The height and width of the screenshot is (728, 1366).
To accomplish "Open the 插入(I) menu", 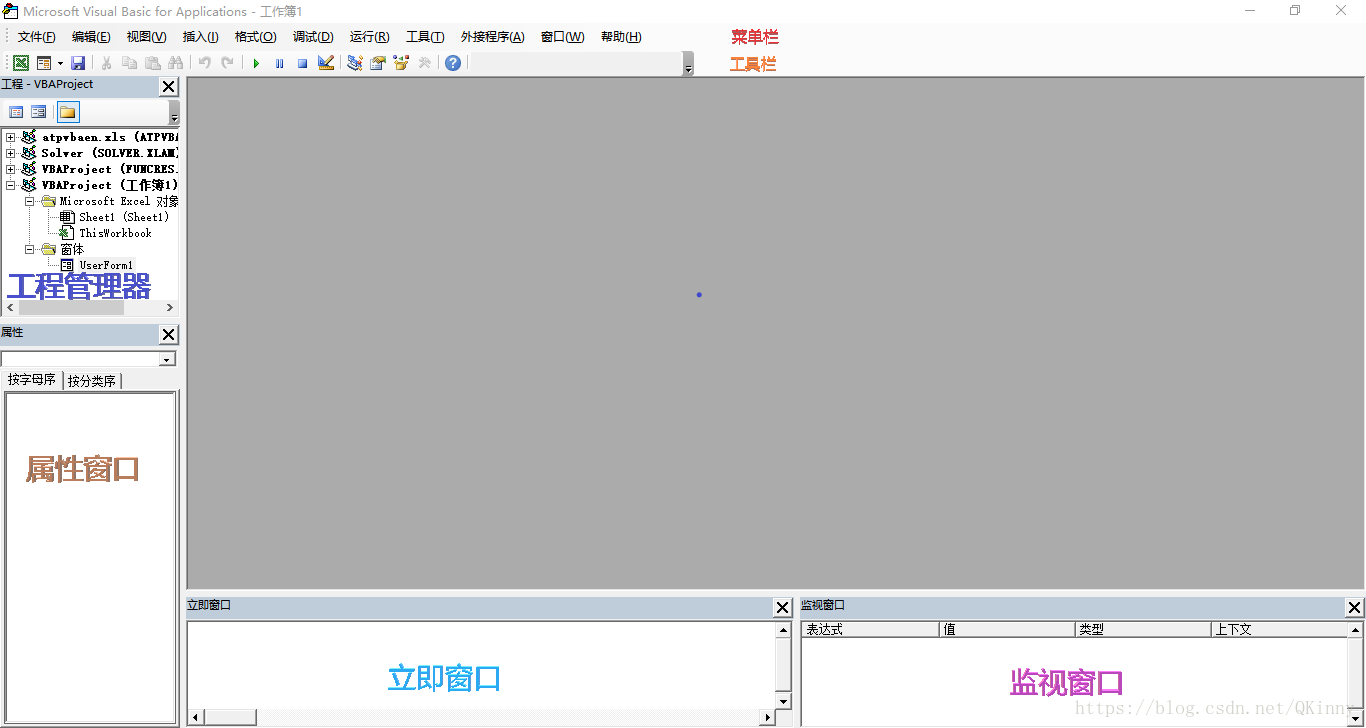I will click(x=200, y=37).
